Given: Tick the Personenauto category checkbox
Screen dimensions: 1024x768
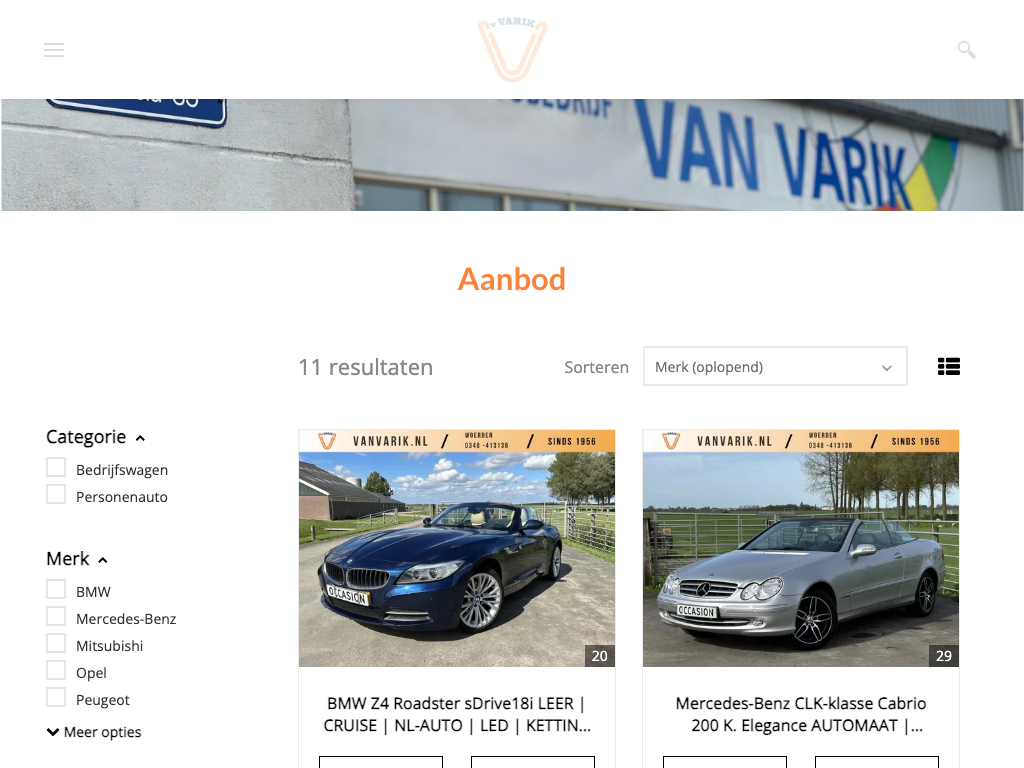Looking at the screenshot, I should (x=56, y=494).
